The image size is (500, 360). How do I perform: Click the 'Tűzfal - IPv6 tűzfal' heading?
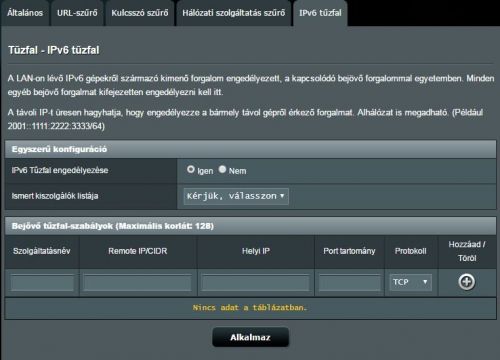[54, 50]
